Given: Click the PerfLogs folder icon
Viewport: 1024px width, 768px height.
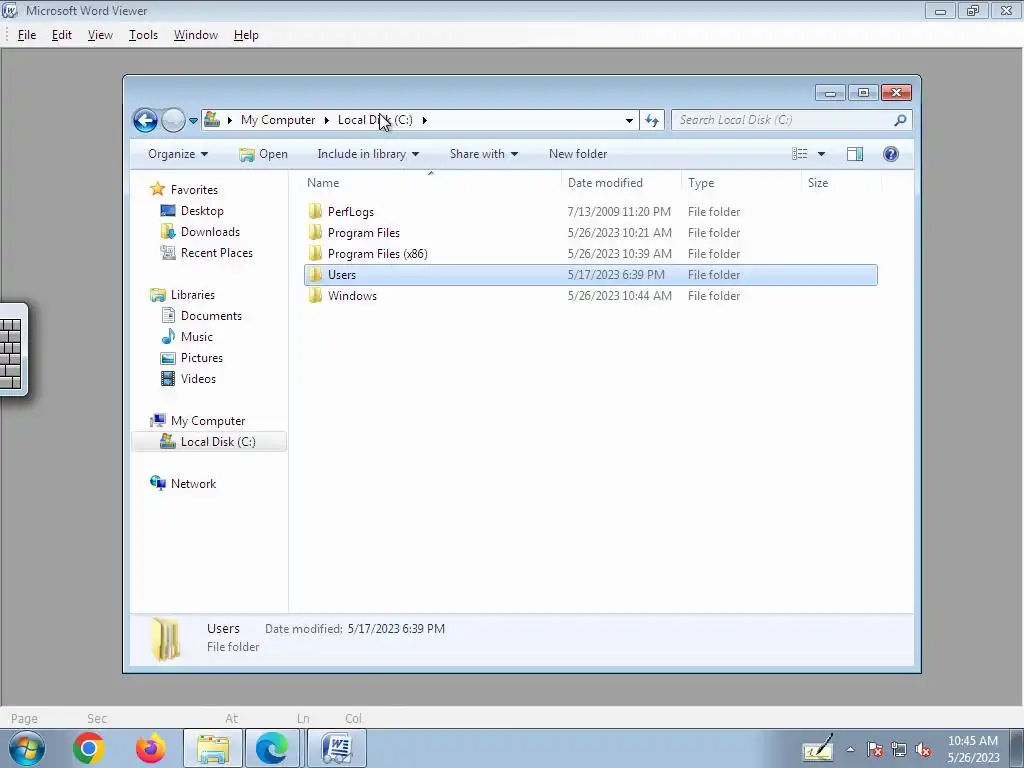Looking at the screenshot, I should pos(315,211).
